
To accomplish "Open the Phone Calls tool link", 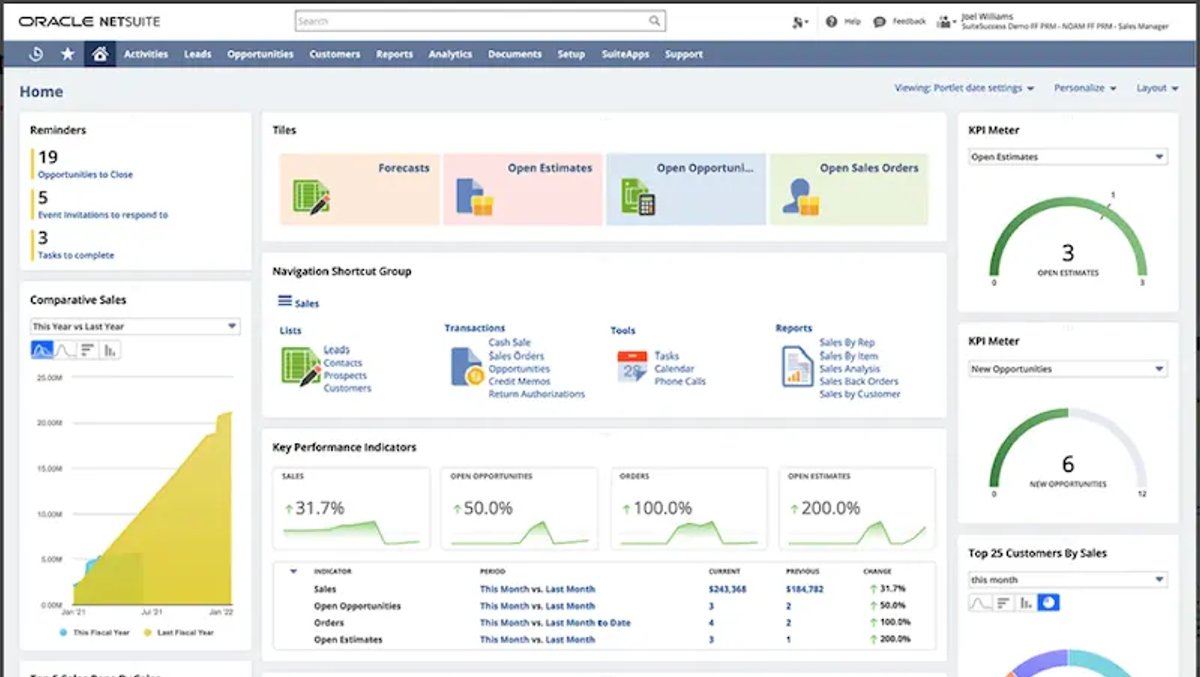I will coord(680,382).
